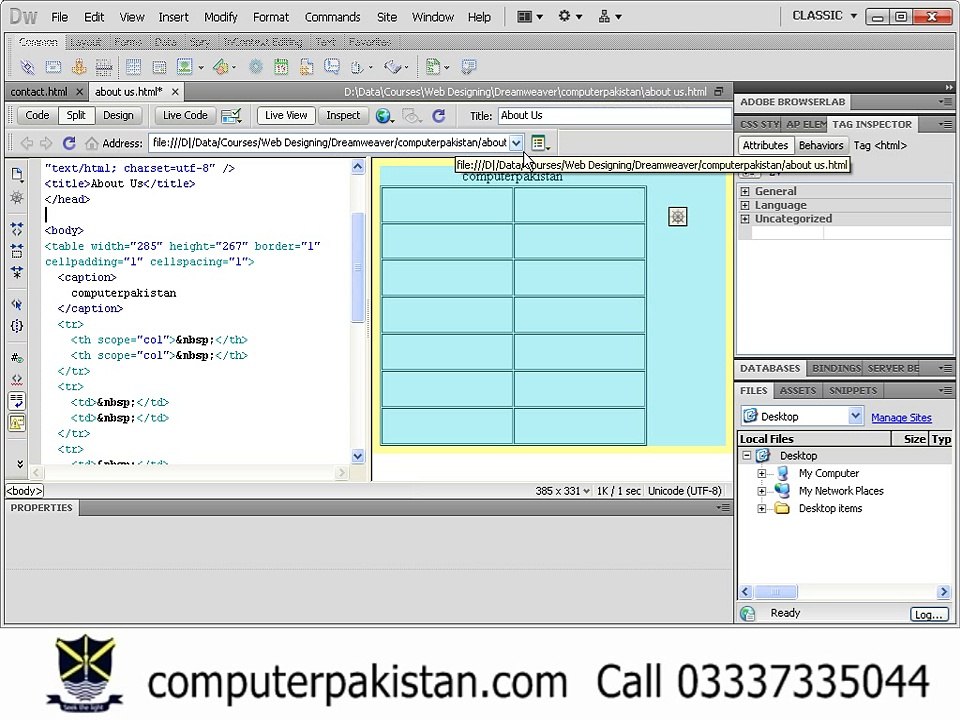Toggle Word Wrap in the coding toolbar
Viewport: 960px width, 720px height.
tap(17, 401)
